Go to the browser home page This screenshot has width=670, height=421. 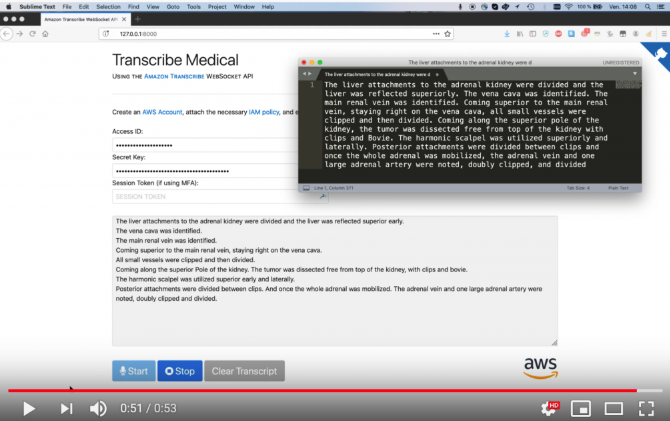pyautogui.click(x=45, y=34)
